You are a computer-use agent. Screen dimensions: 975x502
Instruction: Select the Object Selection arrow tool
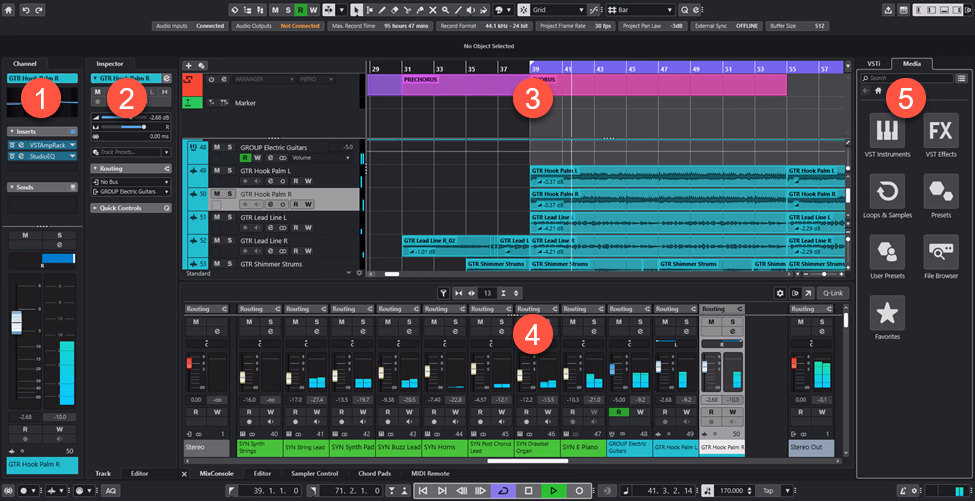[x=356, y=10]
